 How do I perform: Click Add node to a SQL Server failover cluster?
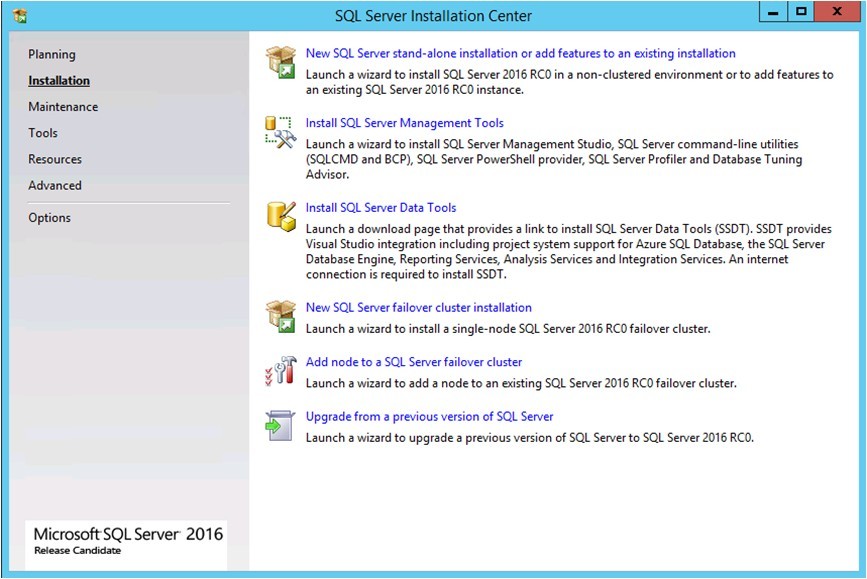pos(414,362)
